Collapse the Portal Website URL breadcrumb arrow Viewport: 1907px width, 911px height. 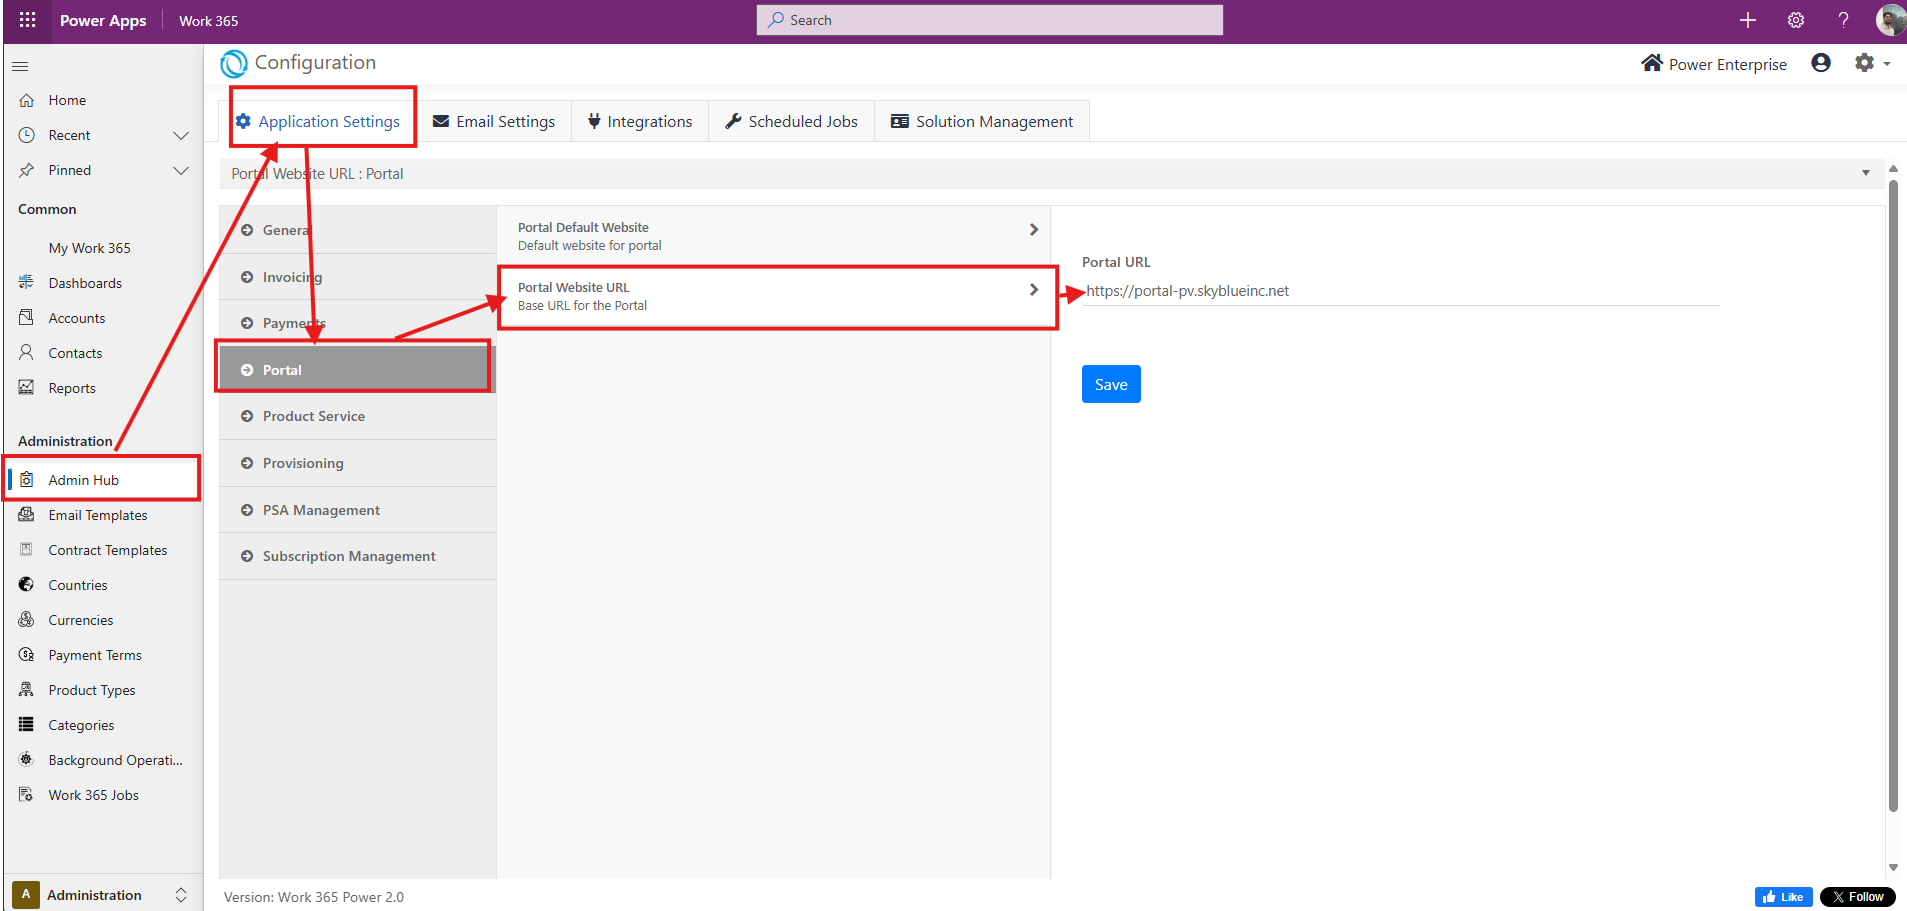(1866, 173)
